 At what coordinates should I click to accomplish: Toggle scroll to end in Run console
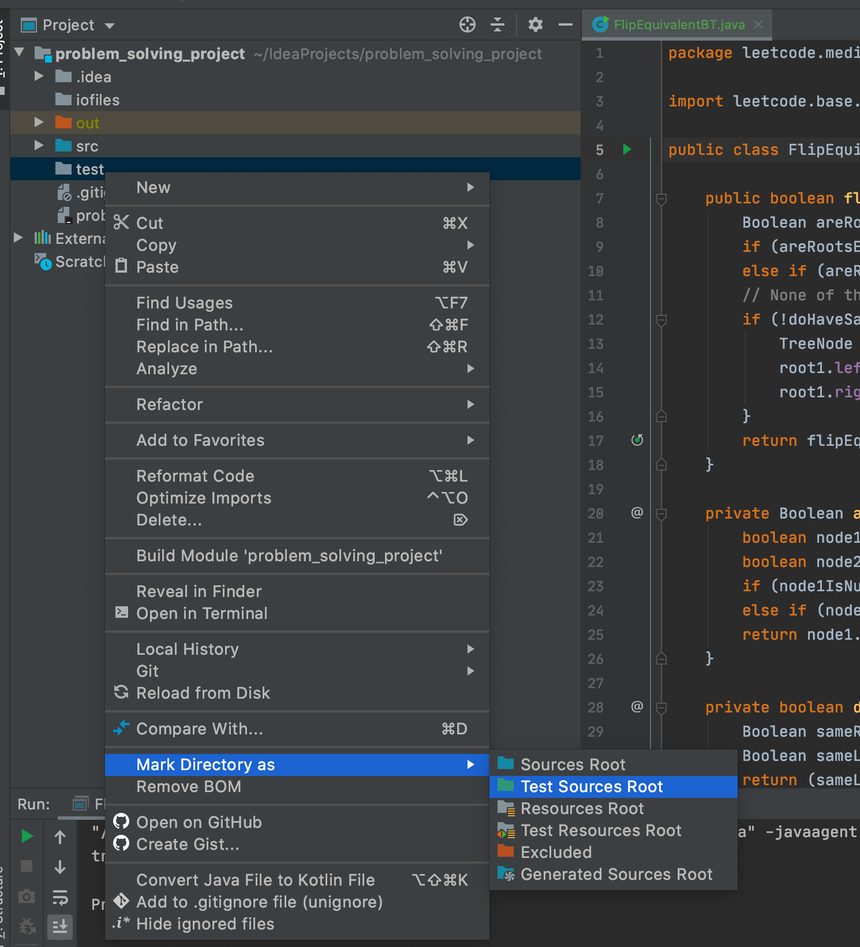click(60, 926)
